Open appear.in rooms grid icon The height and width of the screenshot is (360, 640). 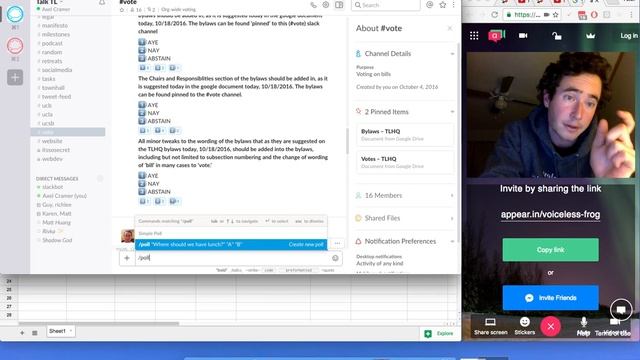click(474, 36)
